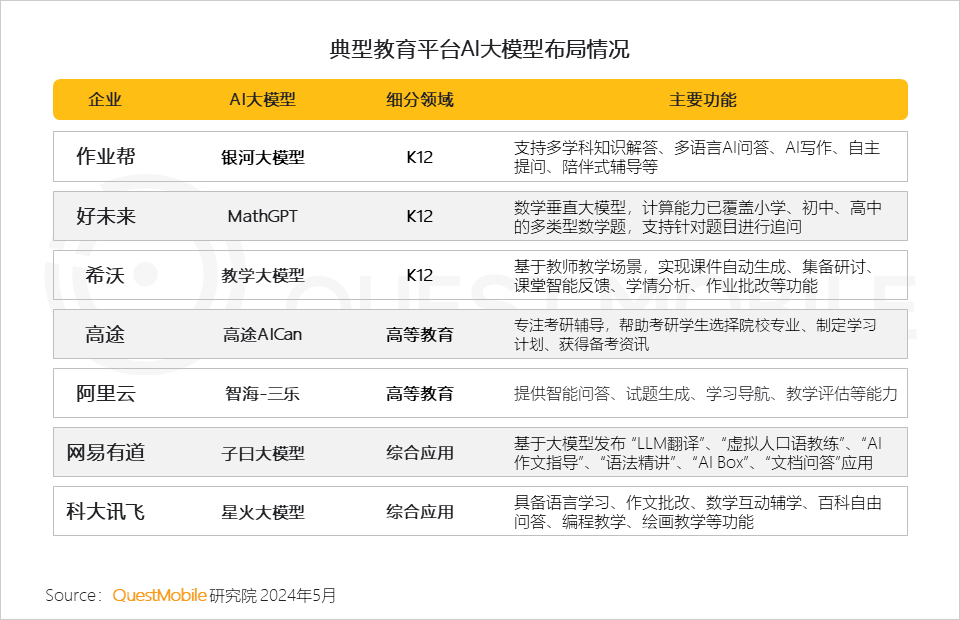Select the AI大模型 column header
Screen dimensions: 960x620
(263, 100)
